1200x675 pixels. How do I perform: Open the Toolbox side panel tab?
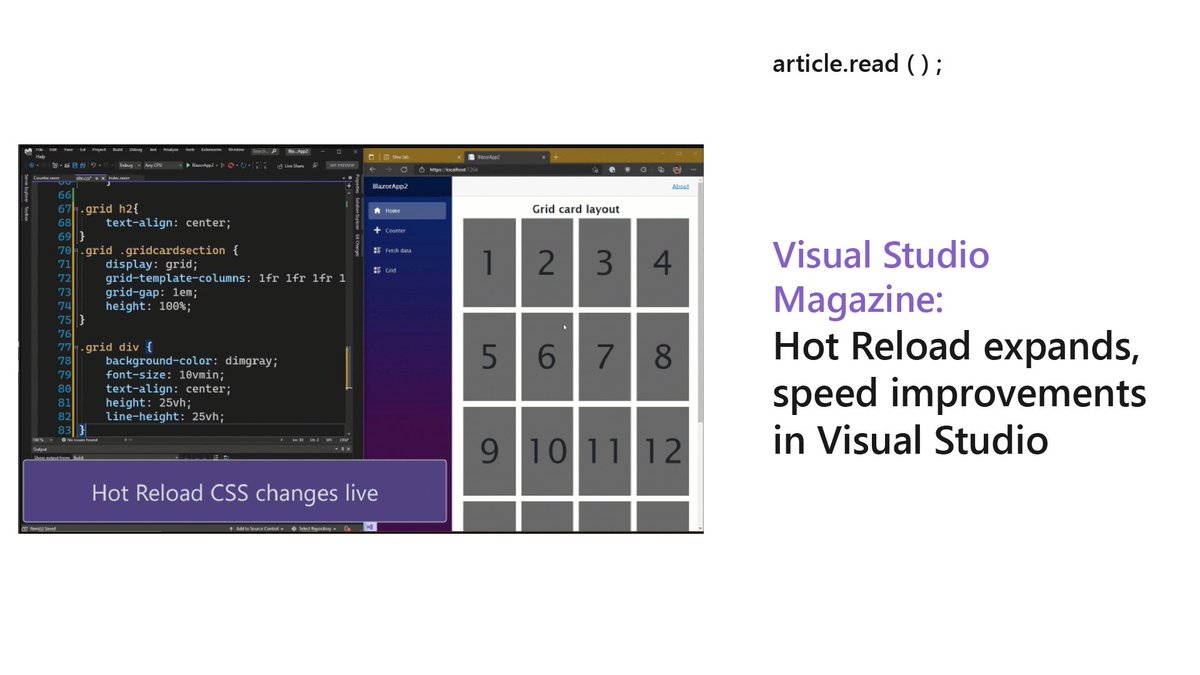[27, 213]
